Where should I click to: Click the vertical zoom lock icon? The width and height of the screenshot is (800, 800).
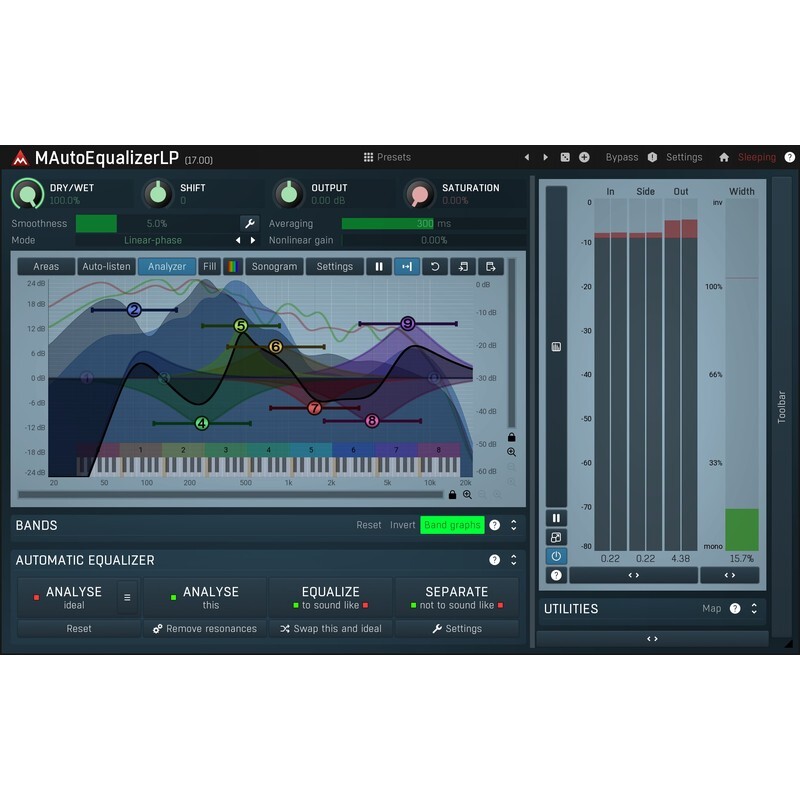(511, 437)
